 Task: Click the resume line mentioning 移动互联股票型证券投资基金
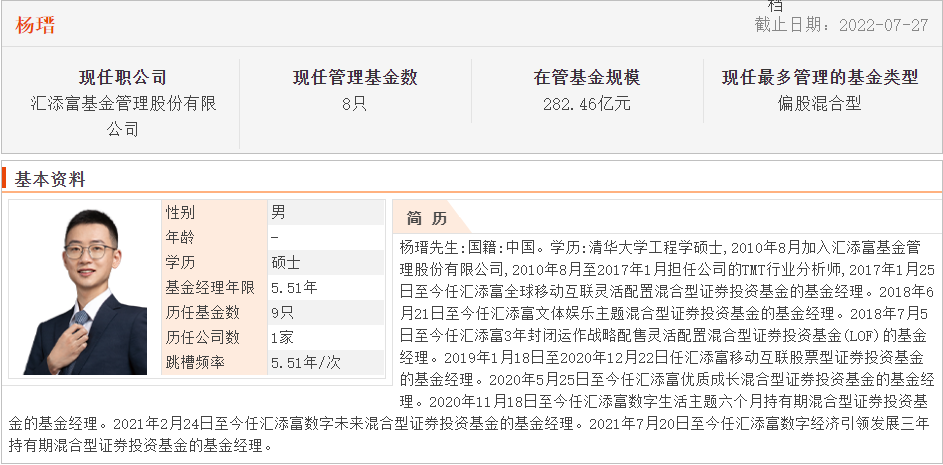[662, 358]
